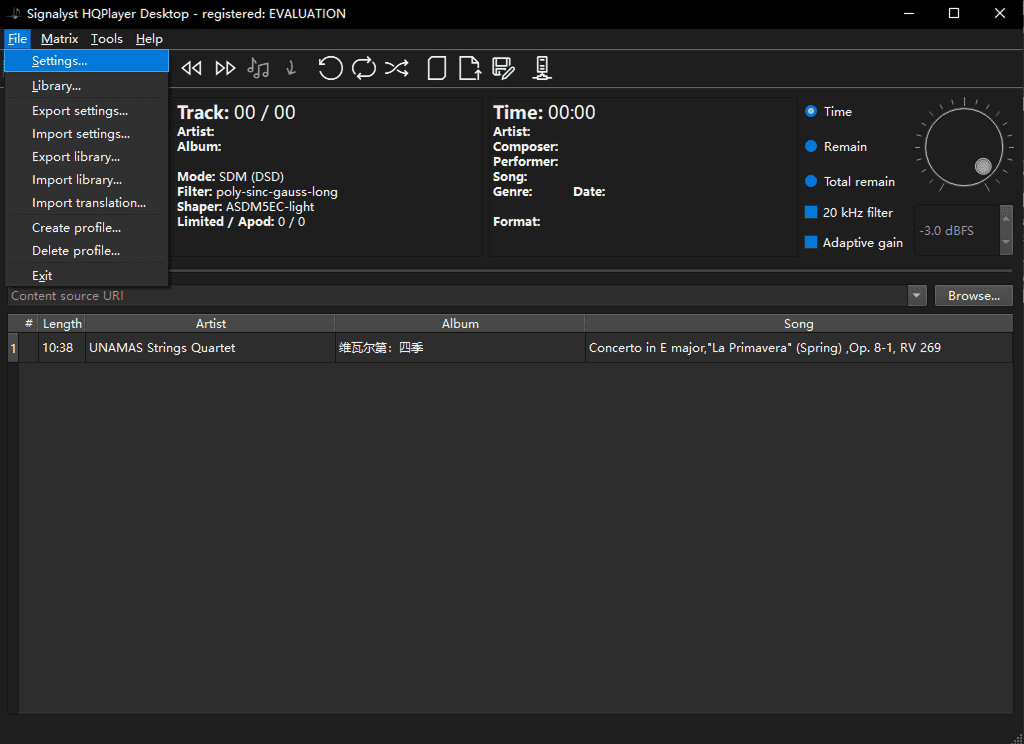Screen dimensions: 1024x744
Task: Select the Total remain radio button
Action: pyautogui.click(x=811, y=182)
